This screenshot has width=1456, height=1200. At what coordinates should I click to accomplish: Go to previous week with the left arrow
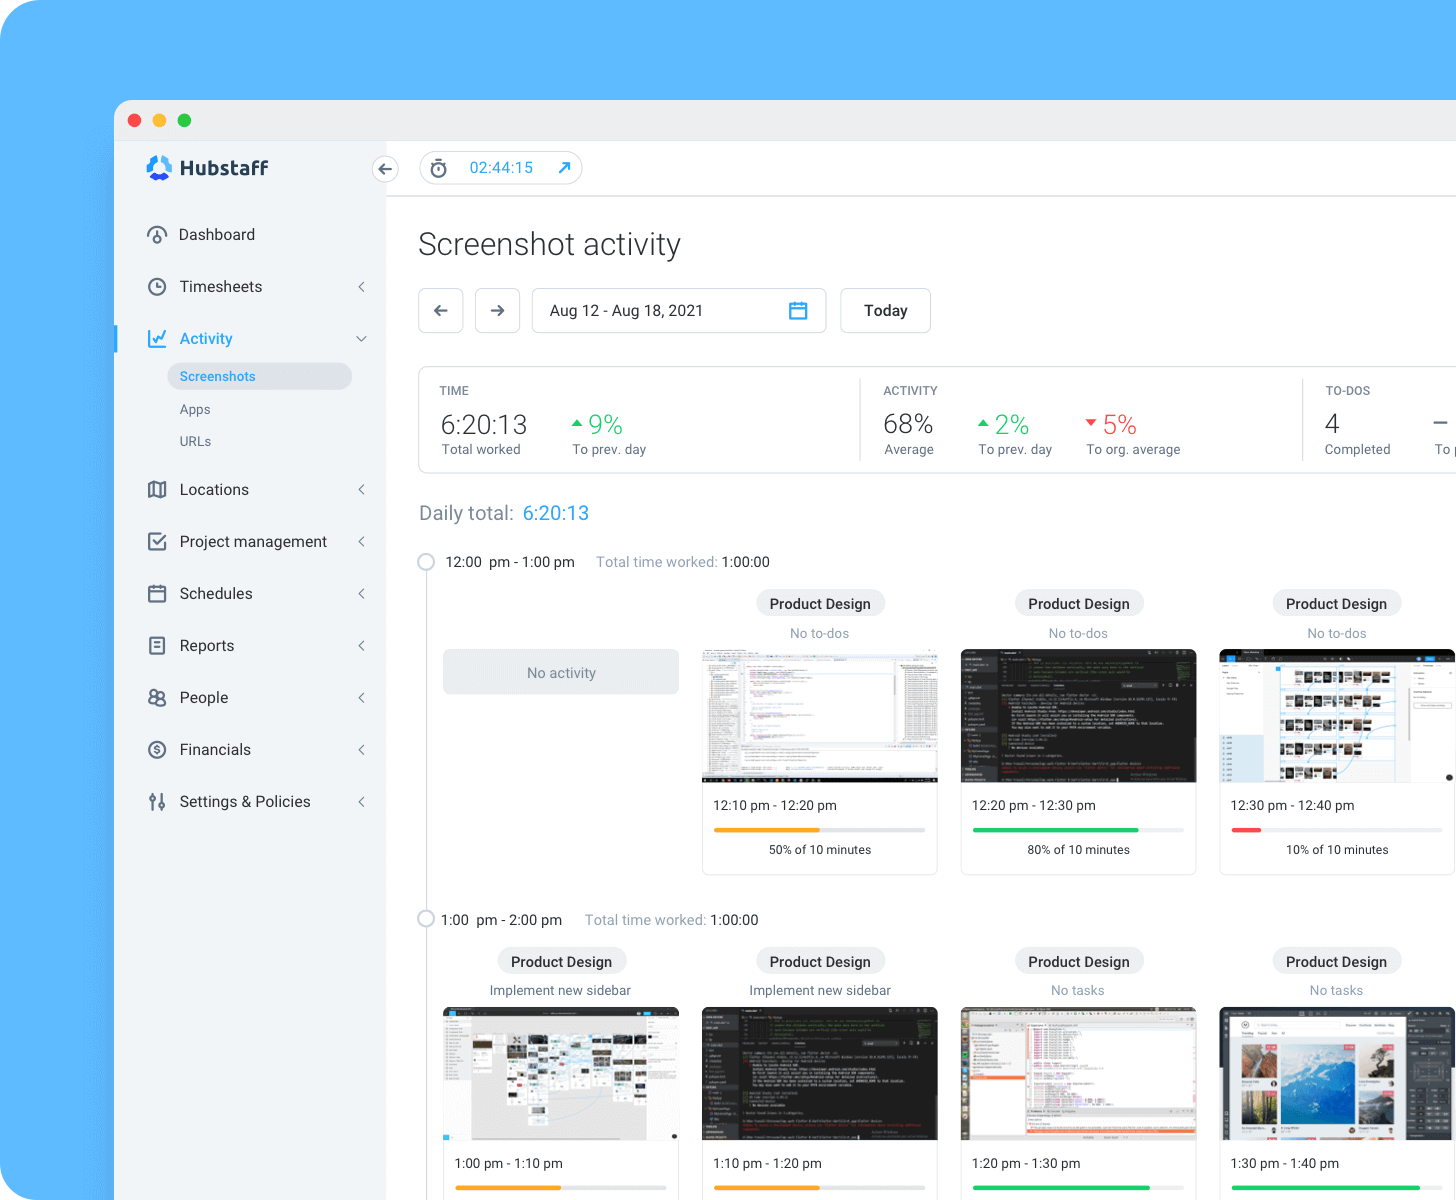(x=441, y=311)
